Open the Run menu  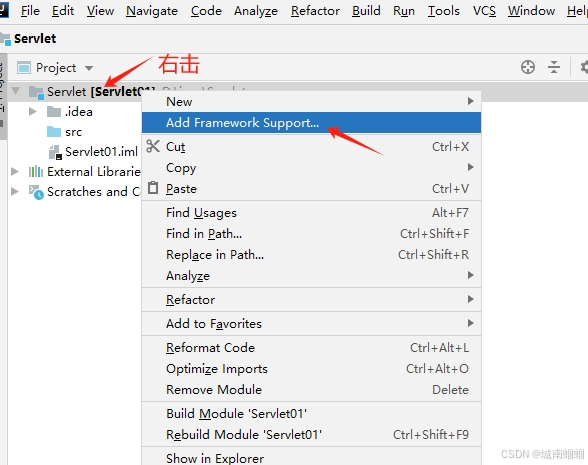[x=404, y=11]
